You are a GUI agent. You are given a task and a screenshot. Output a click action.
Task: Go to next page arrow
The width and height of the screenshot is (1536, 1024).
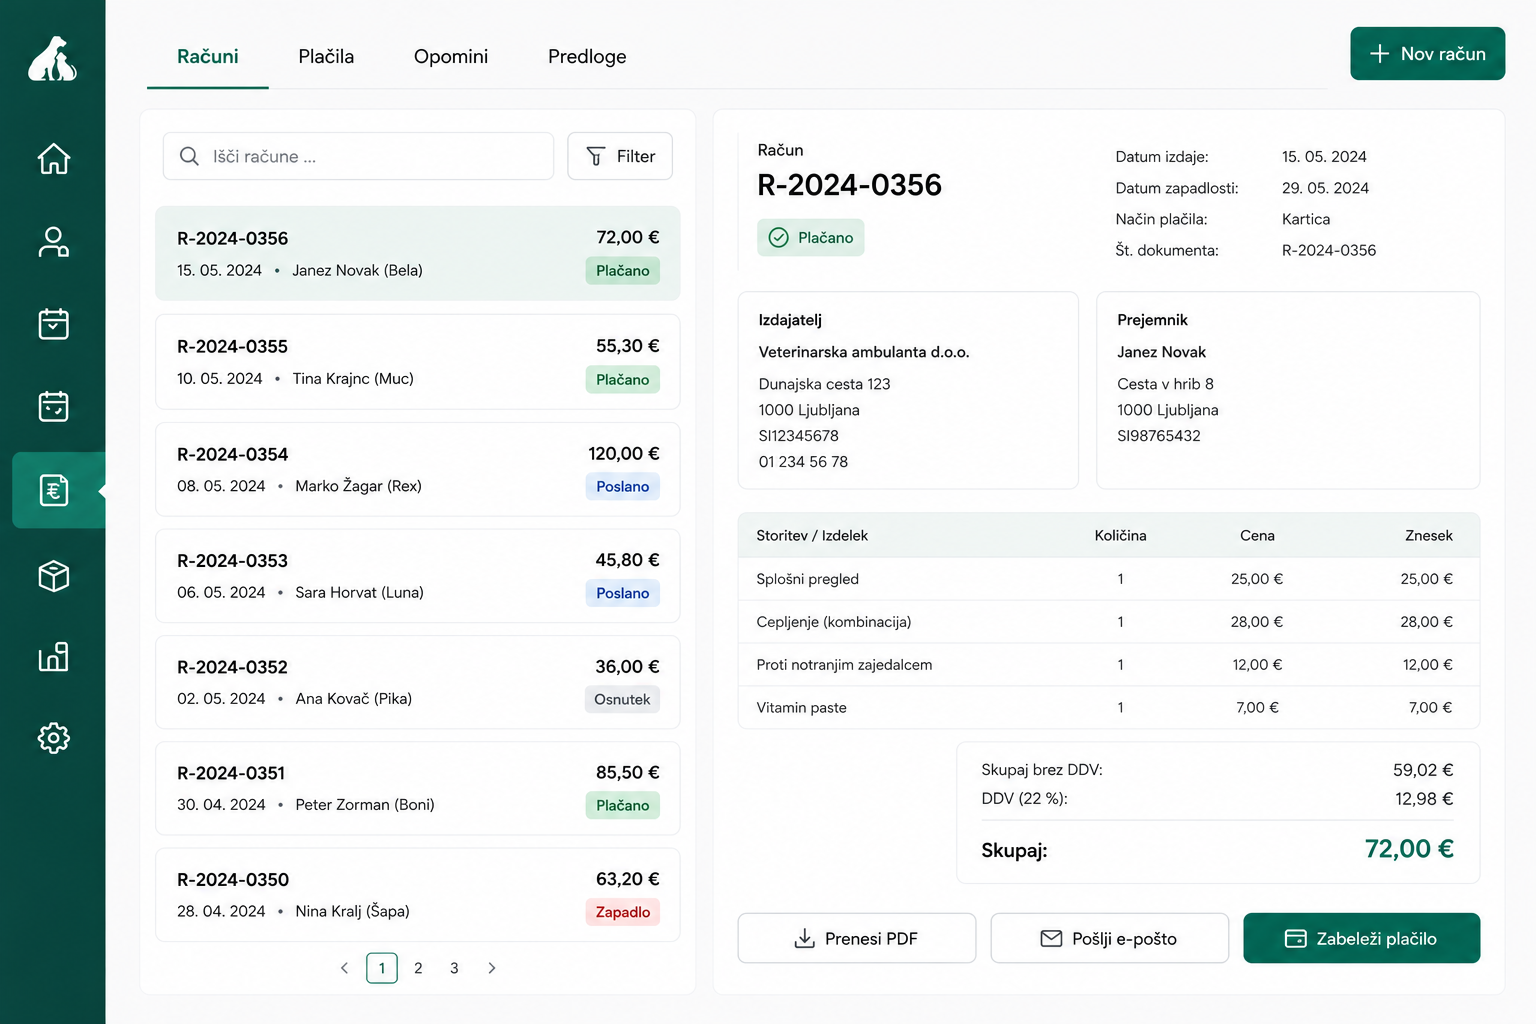click(491, 968)
